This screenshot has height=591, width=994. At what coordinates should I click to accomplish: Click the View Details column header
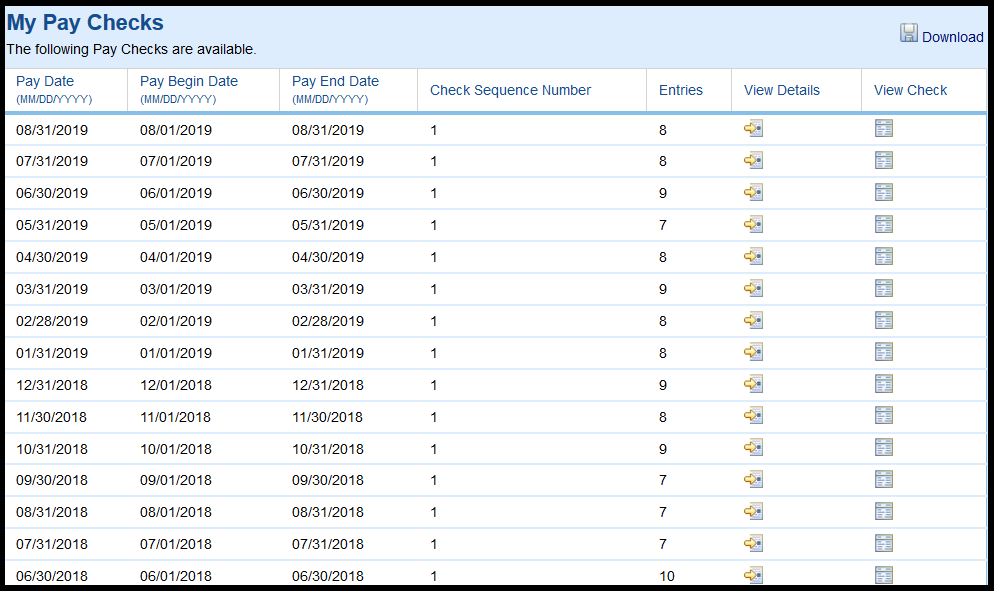781,90
